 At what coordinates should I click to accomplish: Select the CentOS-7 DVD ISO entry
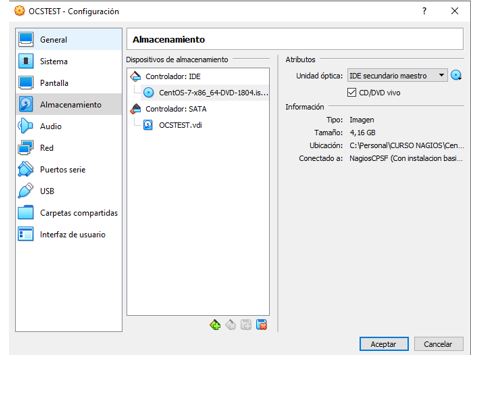[206, 93]
